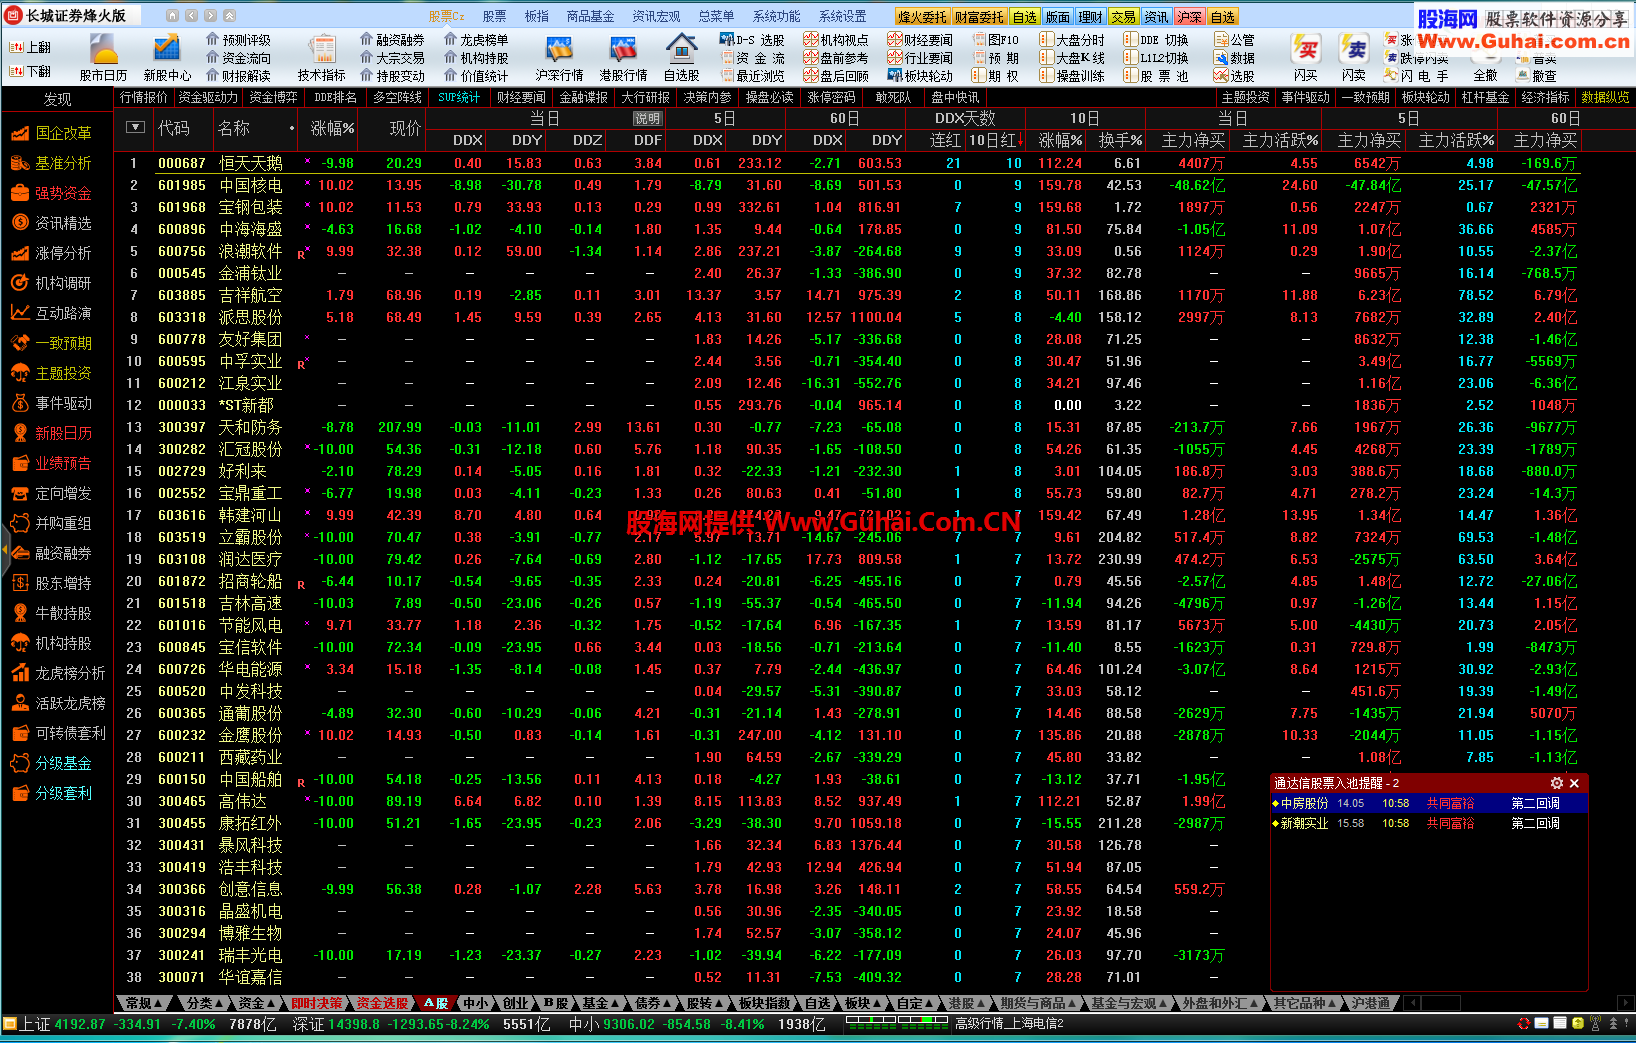Open the 港股行情 icon

coord(623,57)
